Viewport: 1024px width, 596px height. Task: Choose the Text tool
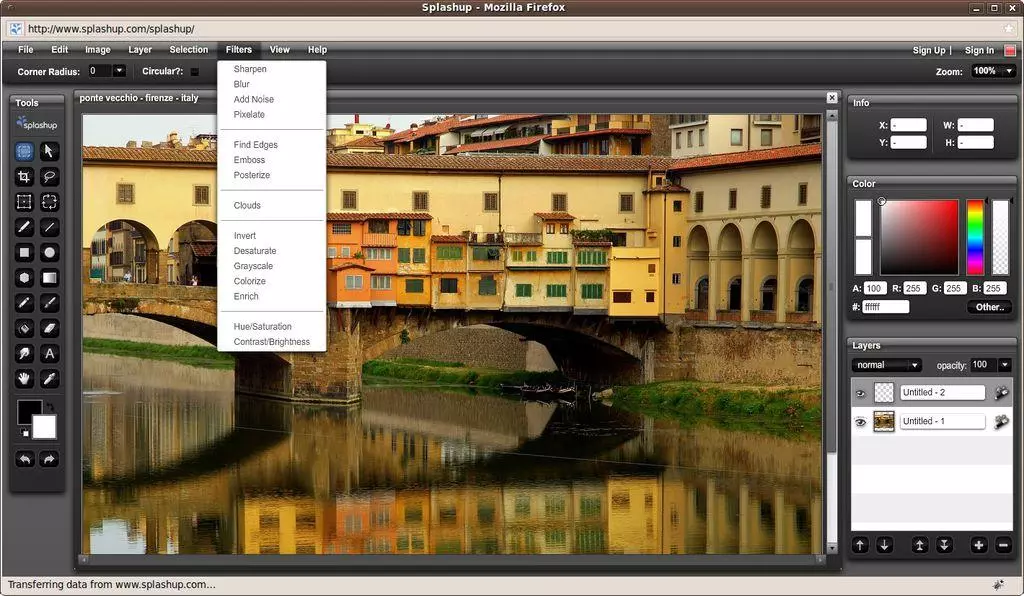(49, 354)
